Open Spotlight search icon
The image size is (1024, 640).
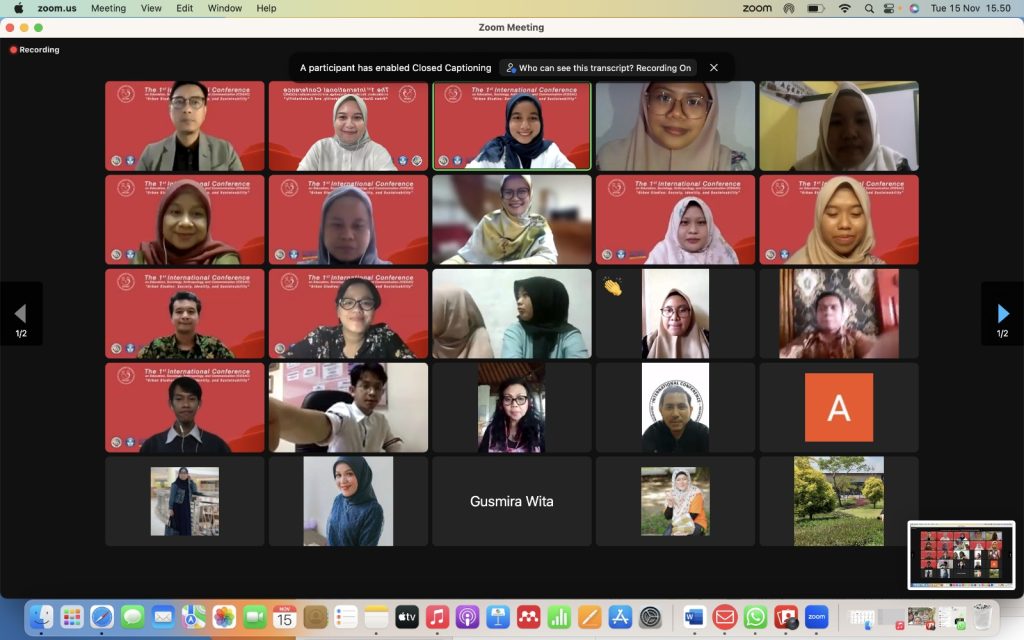(867, 8)
